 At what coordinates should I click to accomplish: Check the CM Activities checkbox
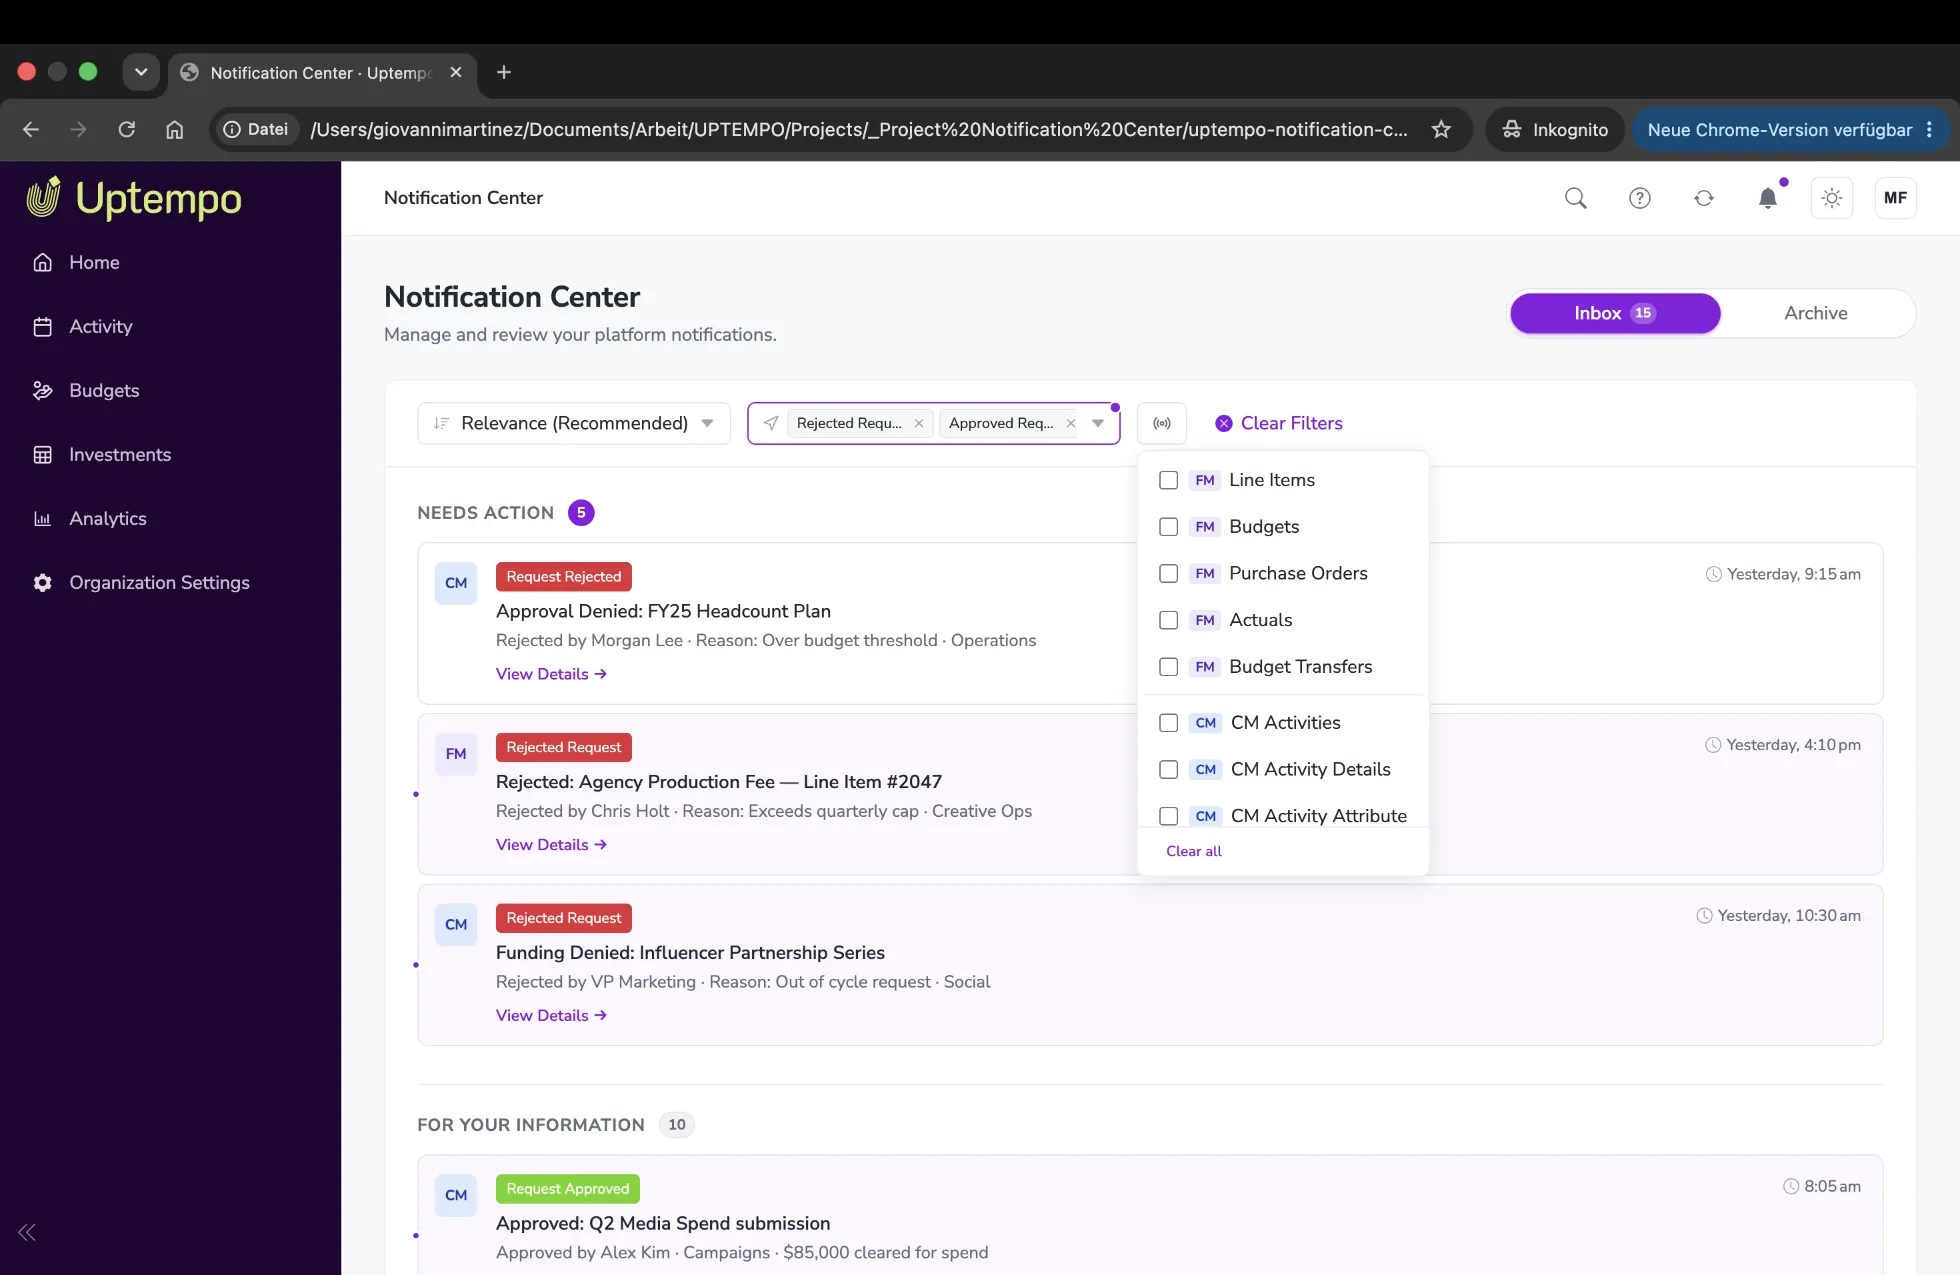pyautogui.click(x=1168, y=723)
